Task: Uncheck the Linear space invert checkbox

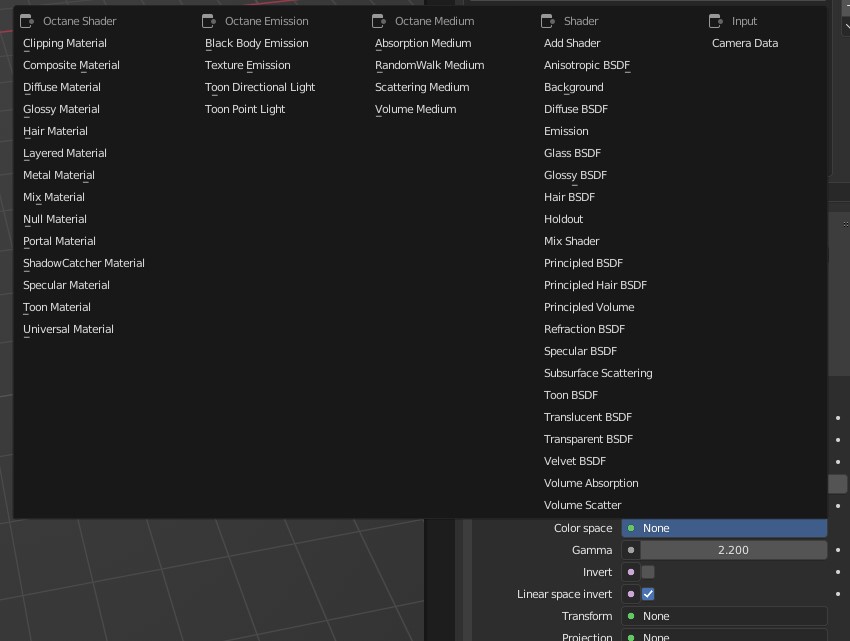Action: (x=648, y=594)
